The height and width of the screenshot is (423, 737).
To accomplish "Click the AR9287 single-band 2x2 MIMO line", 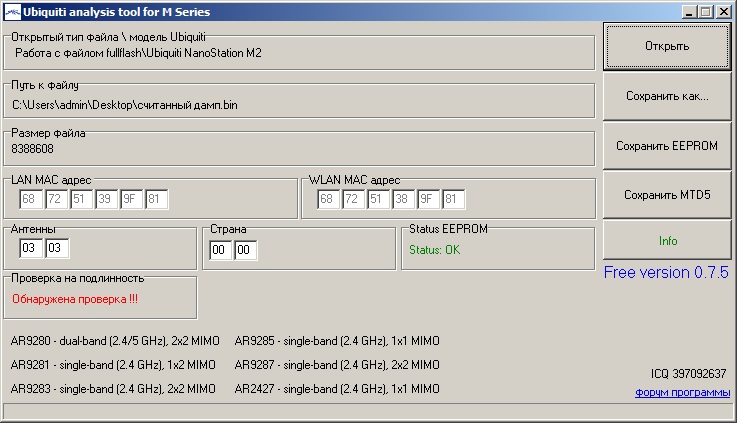I will (337, 365).
